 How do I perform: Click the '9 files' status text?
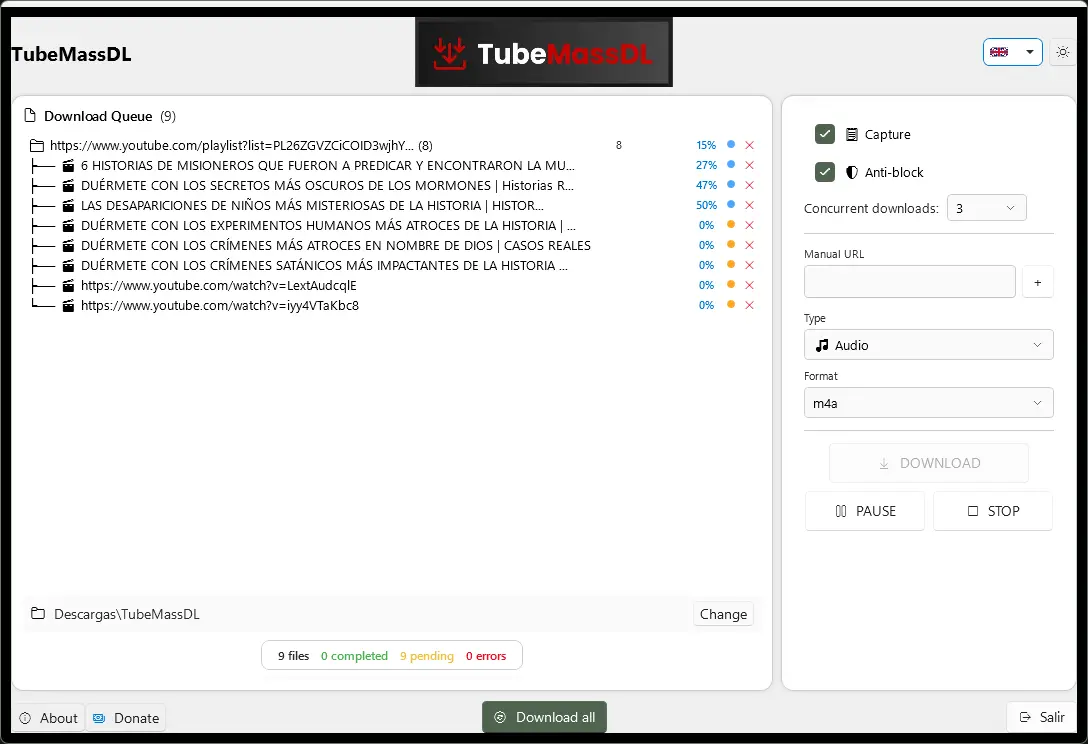pos(294,656)
